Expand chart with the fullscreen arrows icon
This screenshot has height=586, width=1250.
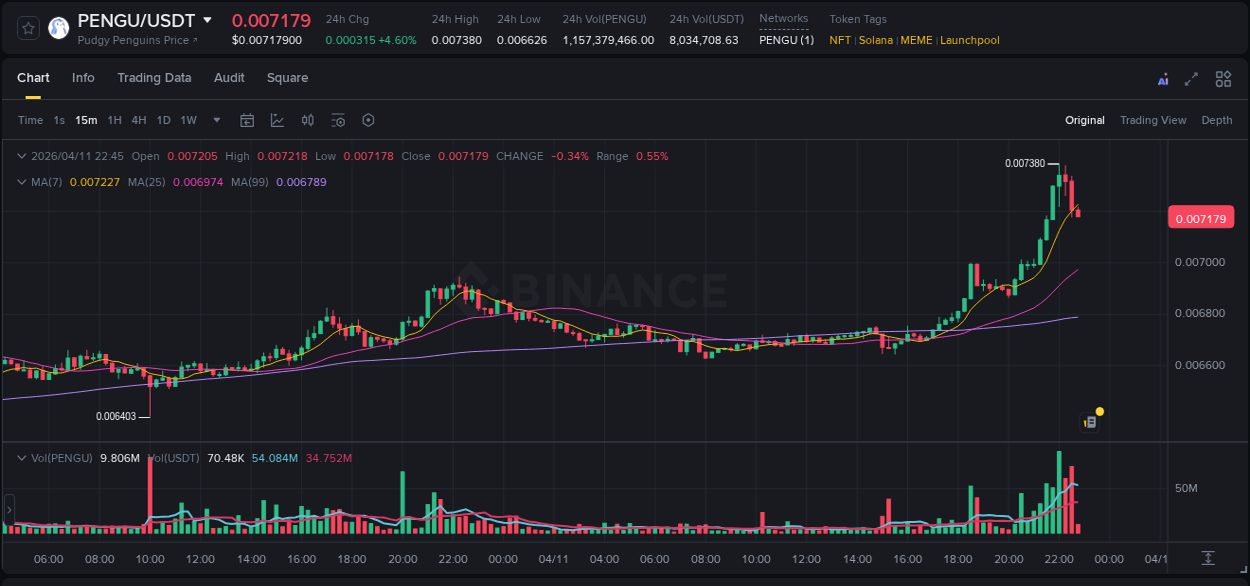(1191, 78)
